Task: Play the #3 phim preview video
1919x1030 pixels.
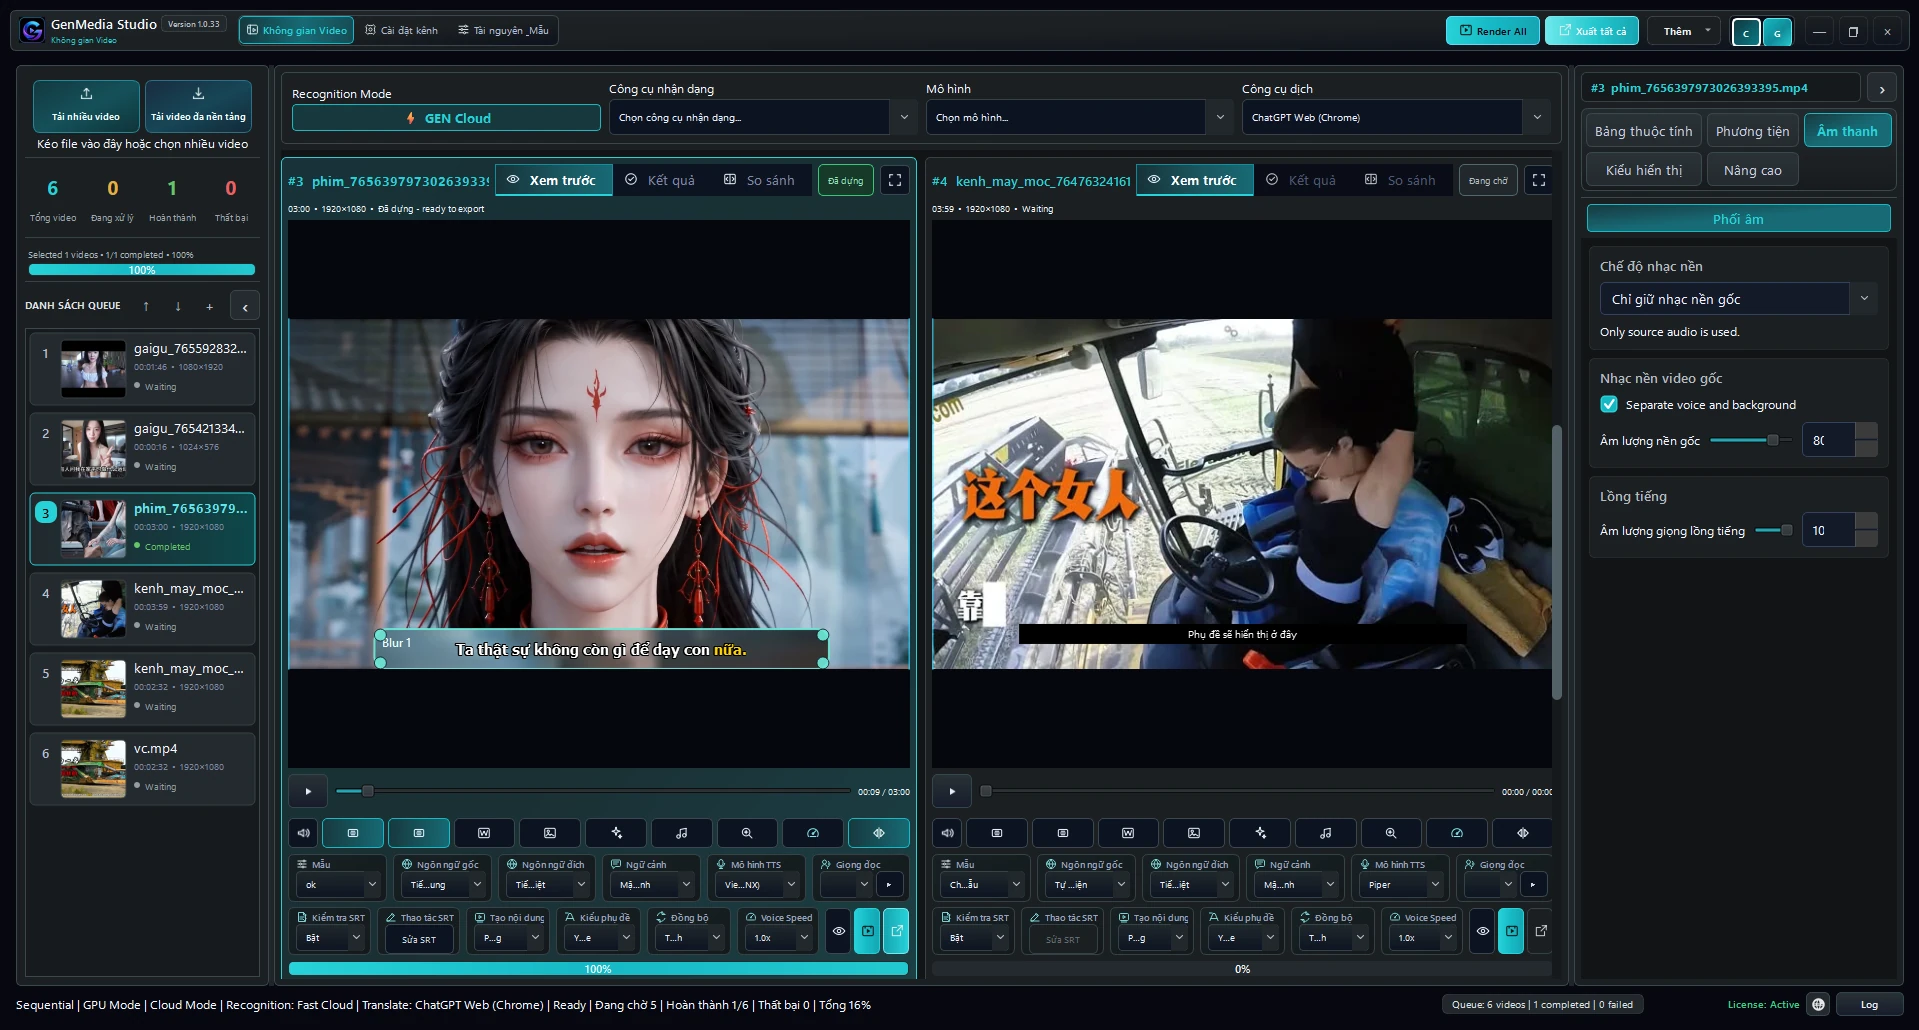Action: tap(308, 791)
